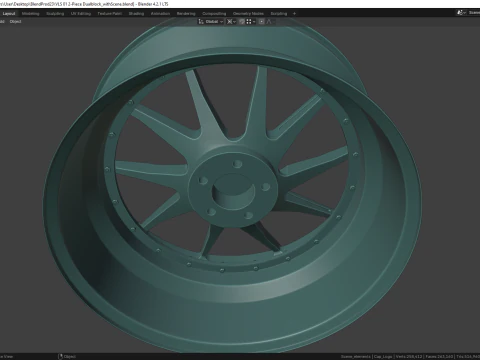Toggle proportional editing on
Viewport: 480px width, 360px height.
(261, 22)
